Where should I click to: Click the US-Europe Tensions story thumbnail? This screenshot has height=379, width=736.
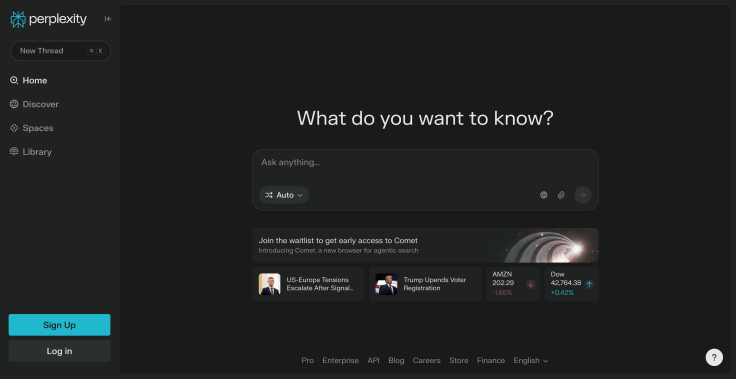[x=269, y=284]
